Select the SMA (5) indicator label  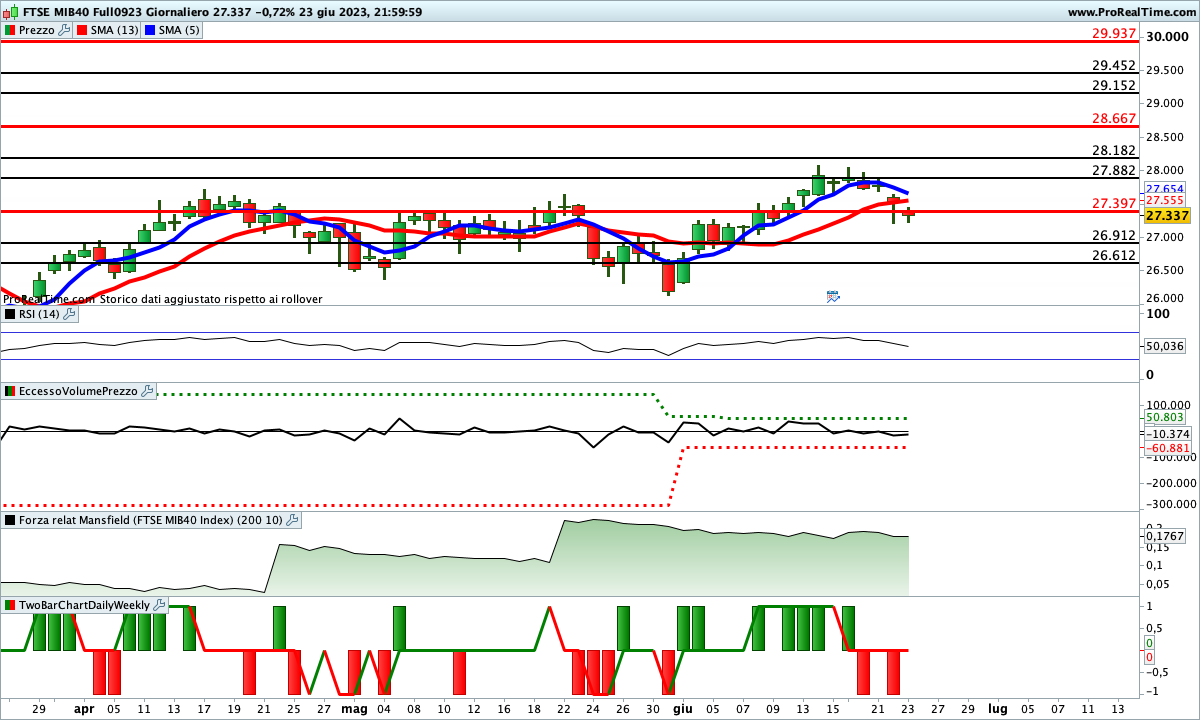[180, 30]
